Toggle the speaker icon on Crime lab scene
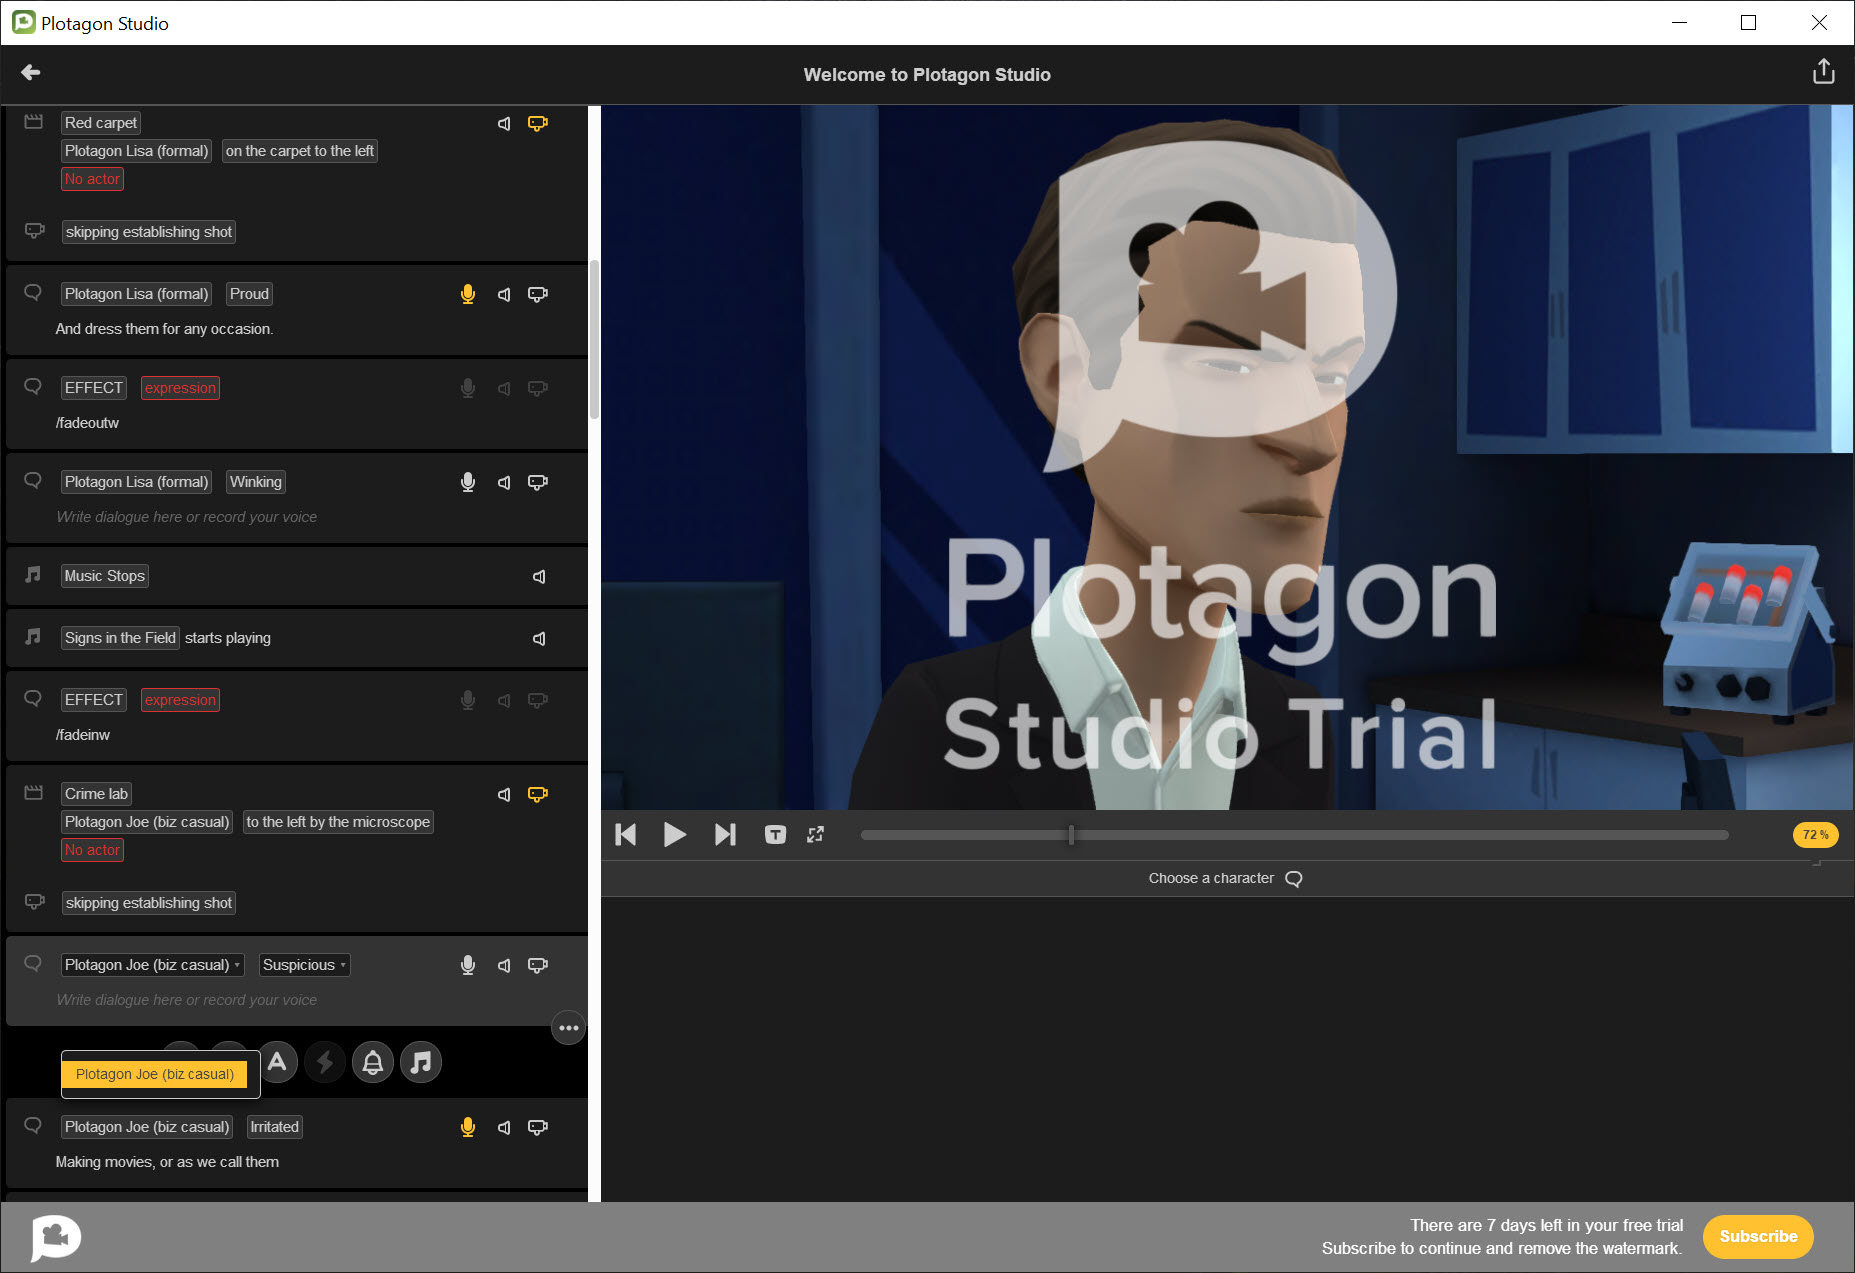Image resolution: width=1855 pixels, height=1273 pixels. point(504,794)
